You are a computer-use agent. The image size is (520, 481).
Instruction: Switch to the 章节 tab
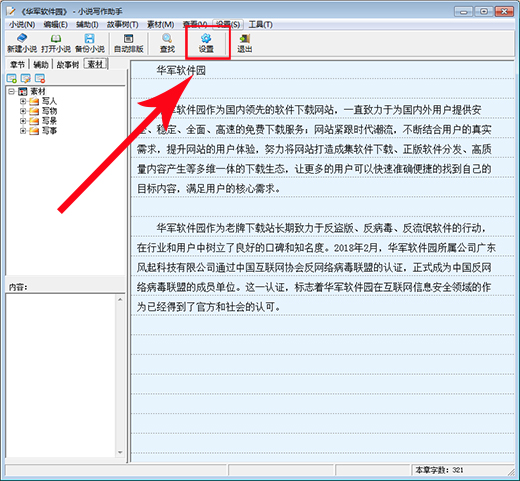17,64
